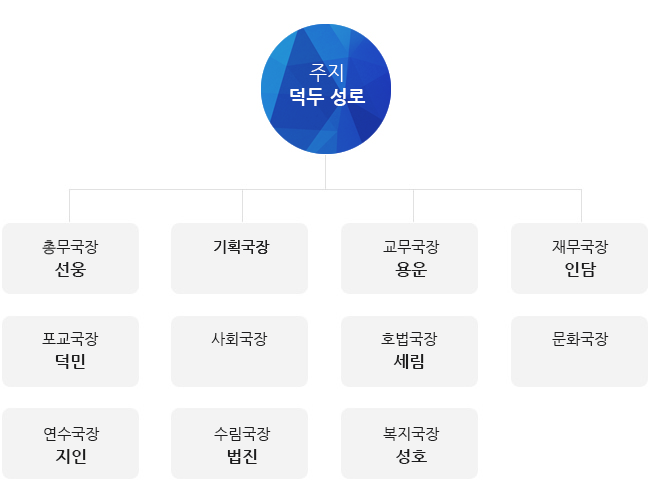Click the name 선웅

click(70, 270)
